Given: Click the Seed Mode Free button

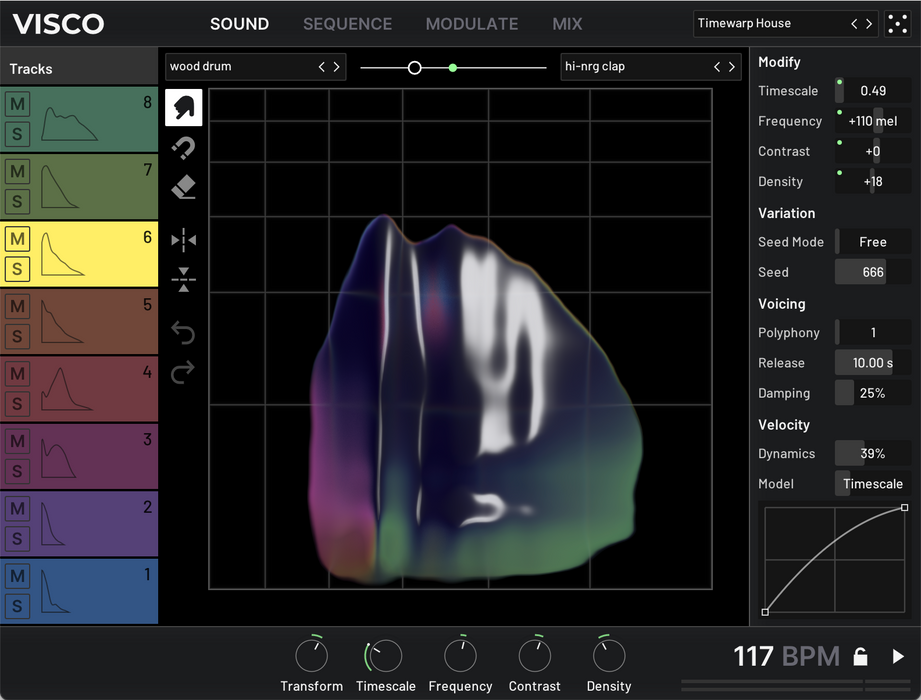Looking at the screenshot, I should point(872,242).
